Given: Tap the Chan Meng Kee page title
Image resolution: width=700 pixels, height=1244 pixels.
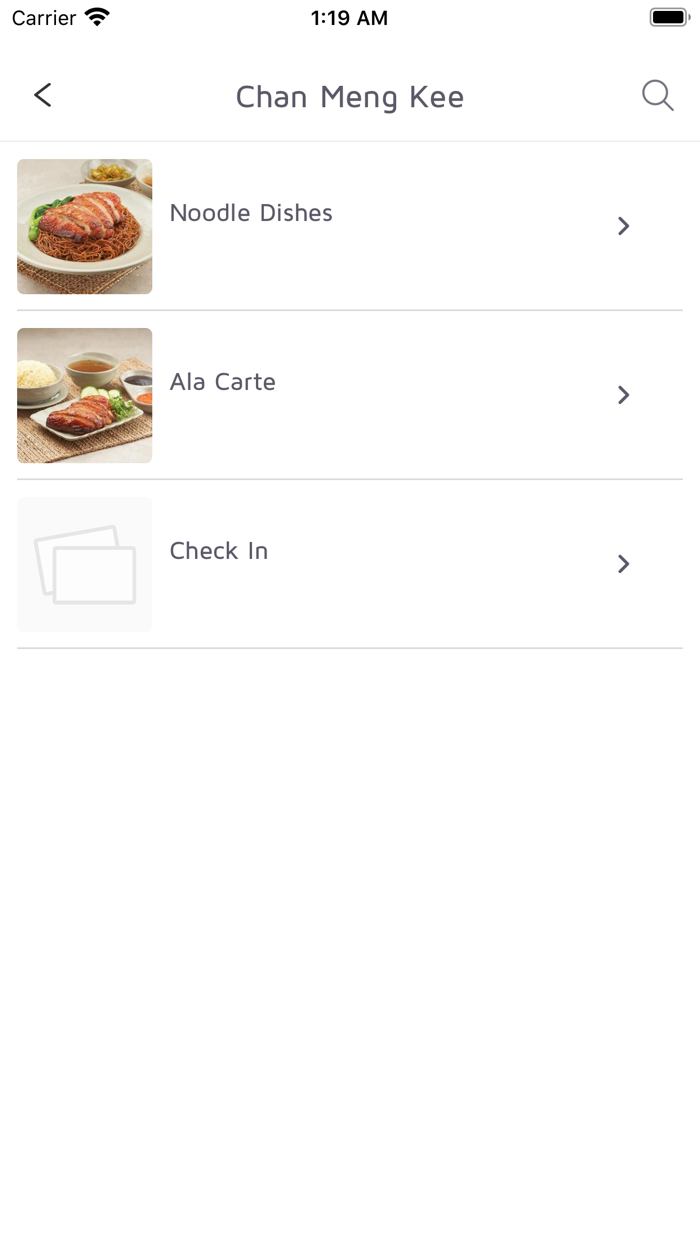Looking at the screenshot, I should coord(350,97).
